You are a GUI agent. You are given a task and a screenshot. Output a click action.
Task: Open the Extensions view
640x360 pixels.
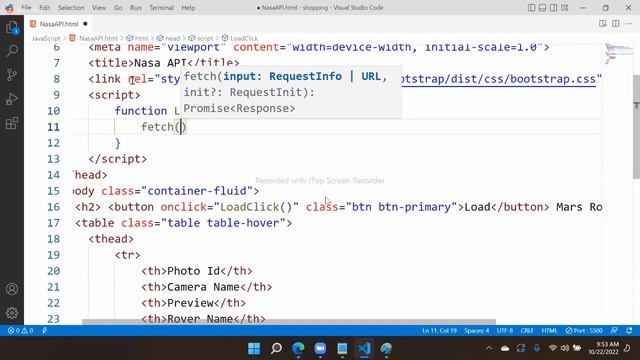click(x=12, y=123)
